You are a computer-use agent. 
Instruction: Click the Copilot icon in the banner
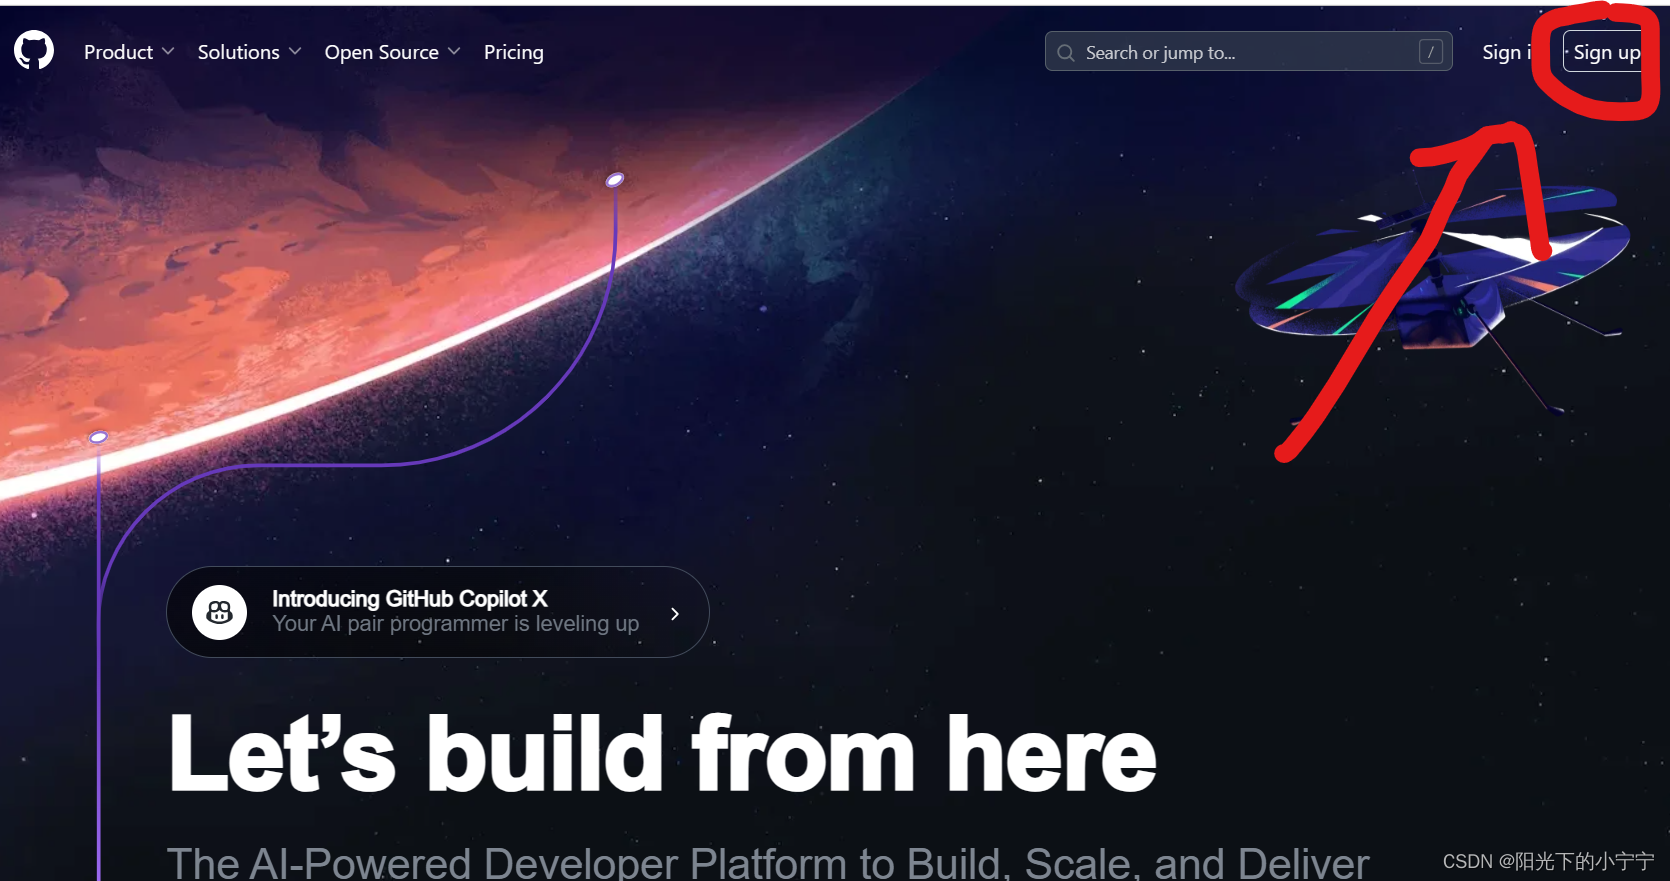tap(220, 612)
